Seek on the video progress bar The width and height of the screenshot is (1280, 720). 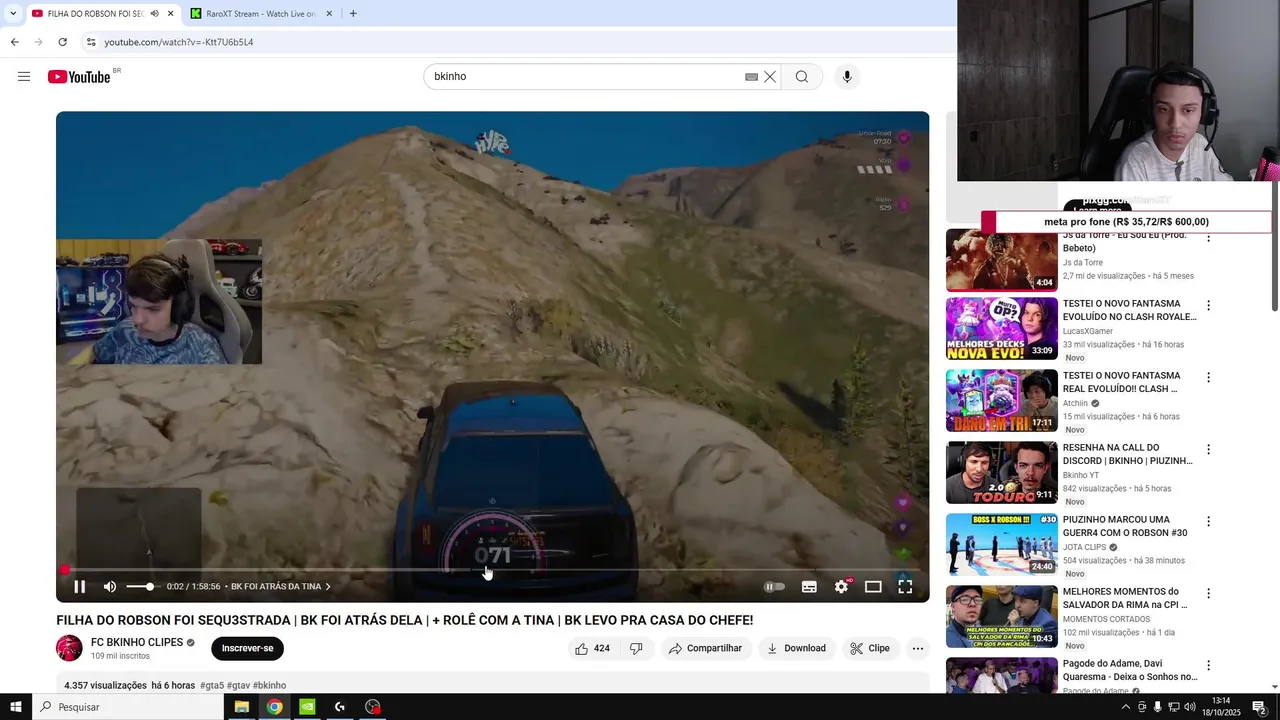pyautogui.click(x=492, y=570)
